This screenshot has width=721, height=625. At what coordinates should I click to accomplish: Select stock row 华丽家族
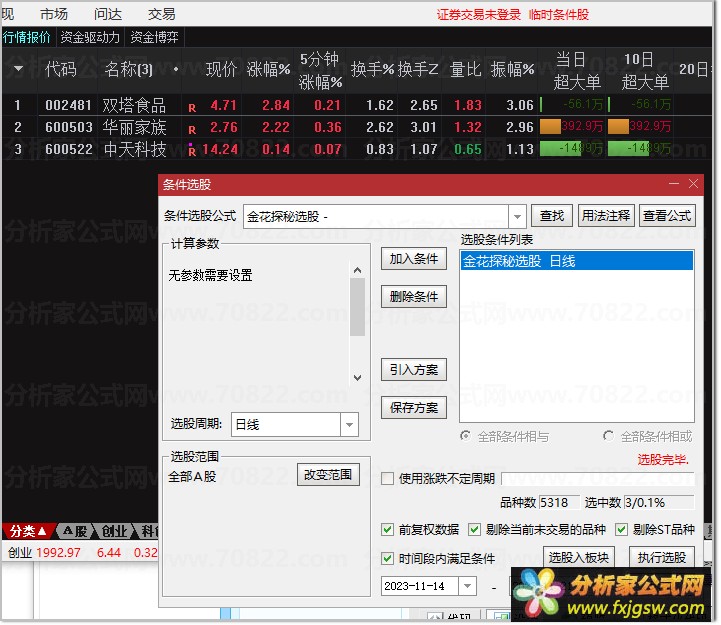(x=357, y=127)
